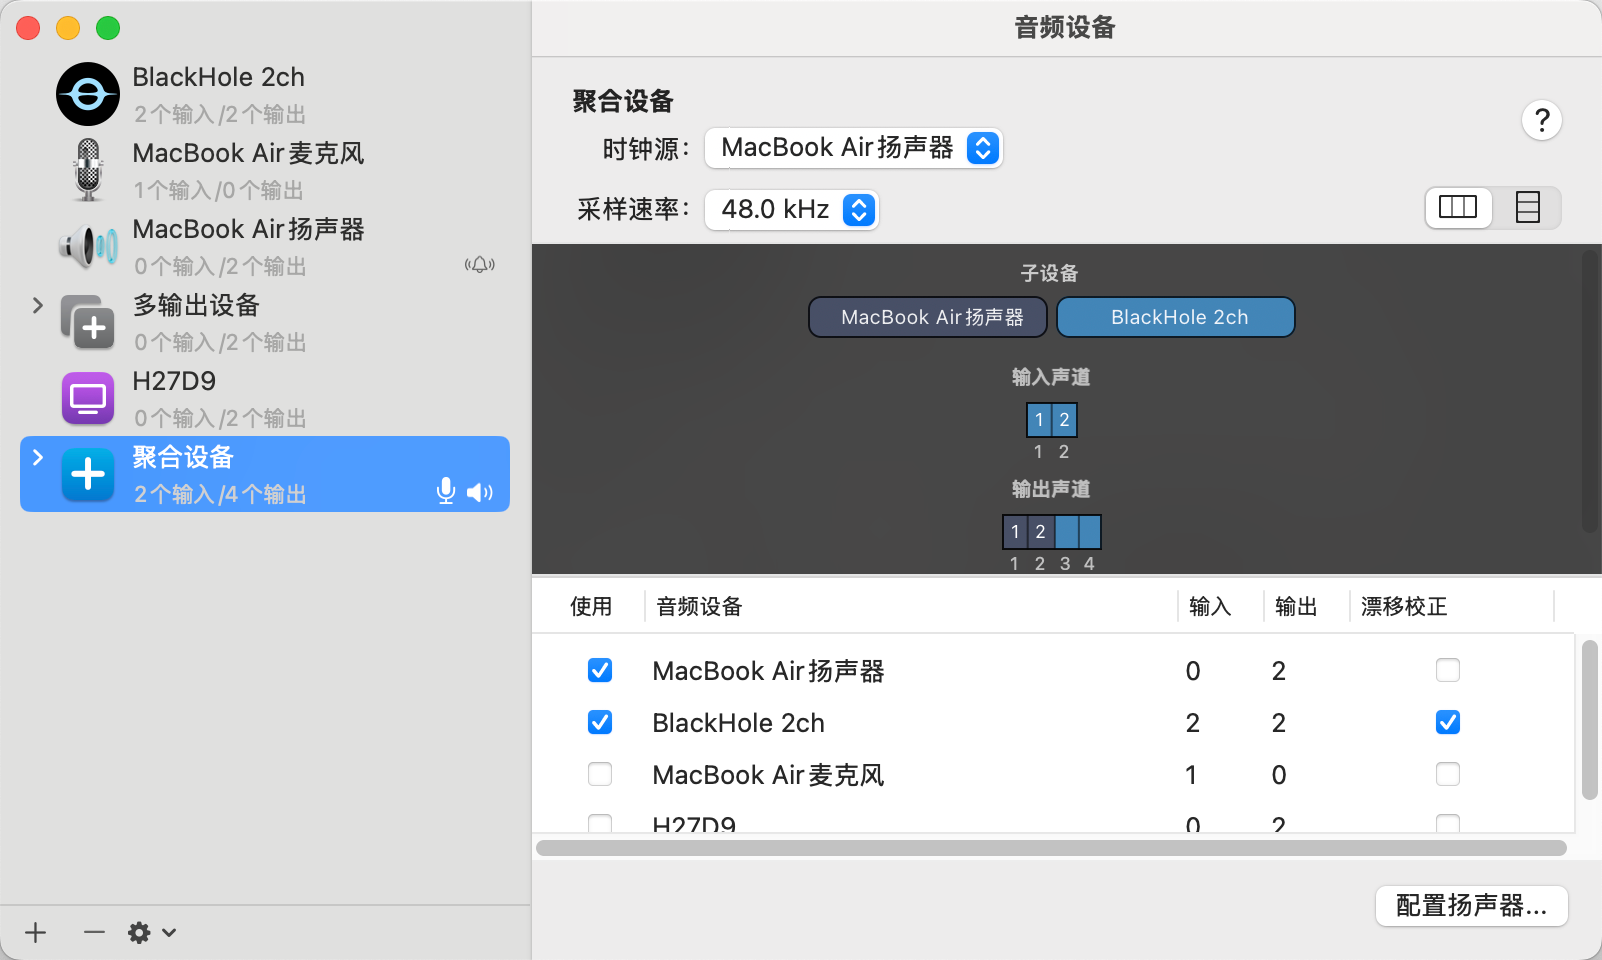Click the dark subdevice panel vertical scrollbar

(1590, 390)
